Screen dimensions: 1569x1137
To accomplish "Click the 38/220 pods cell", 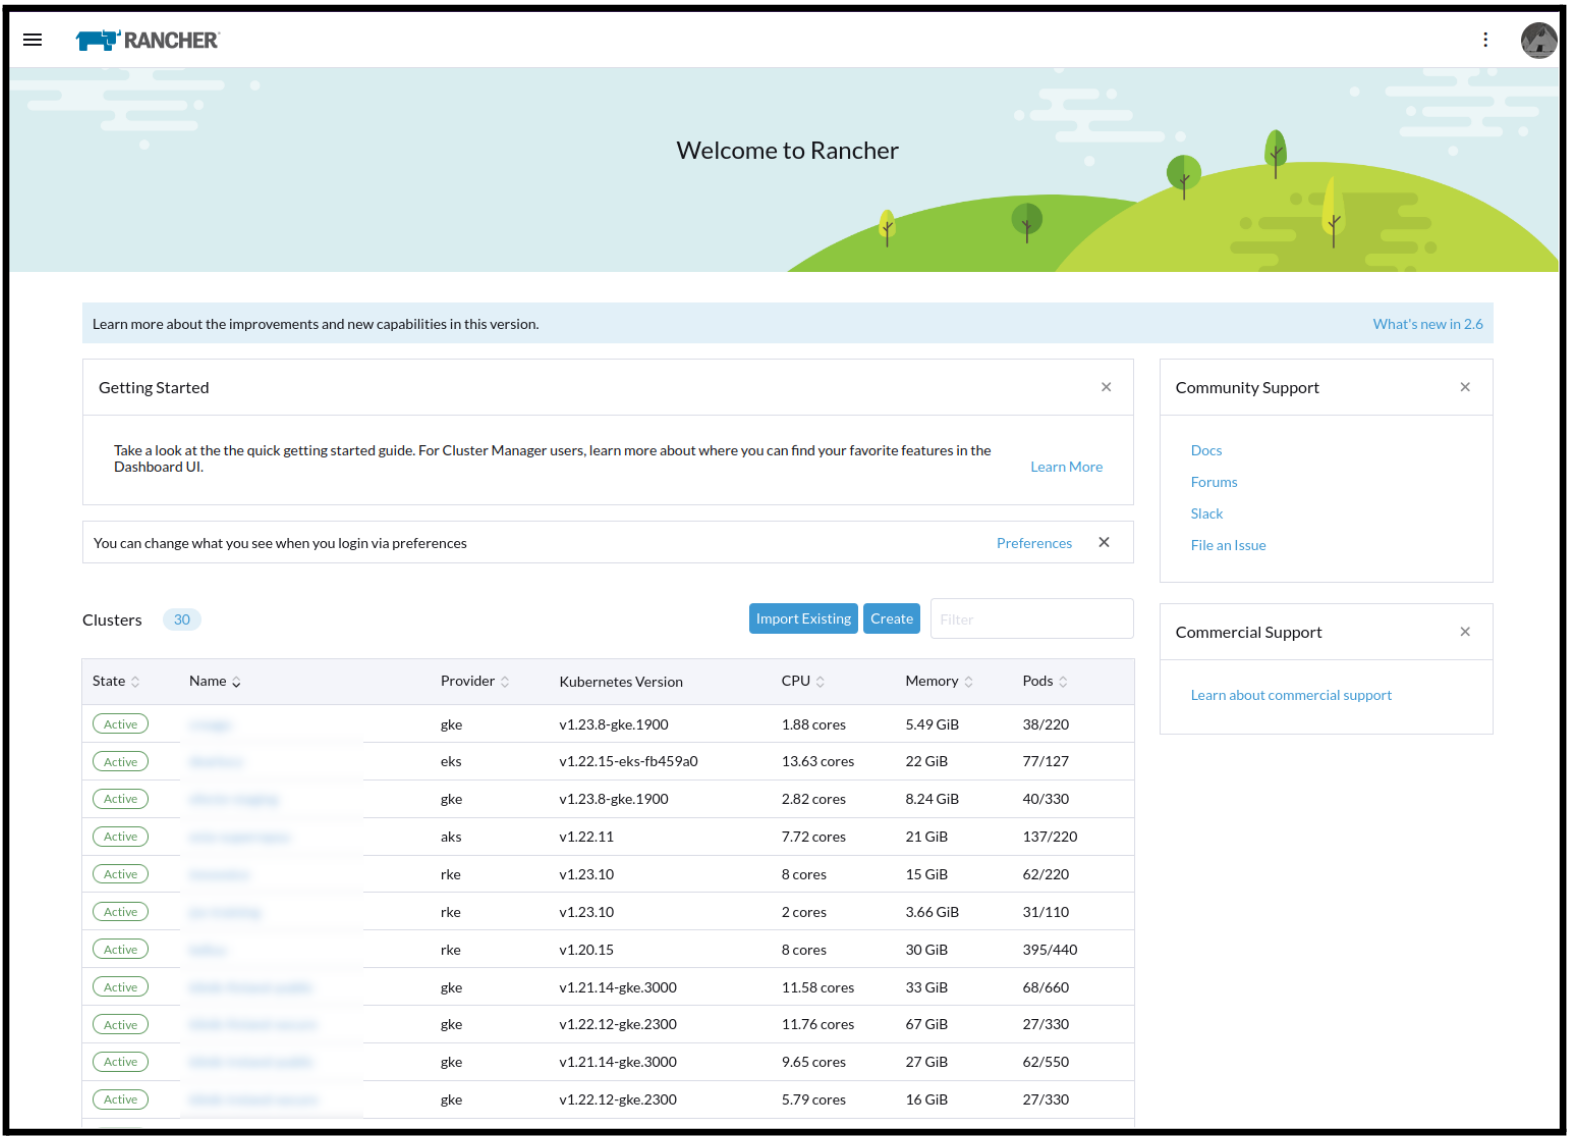I will [x=1046, y=725].
